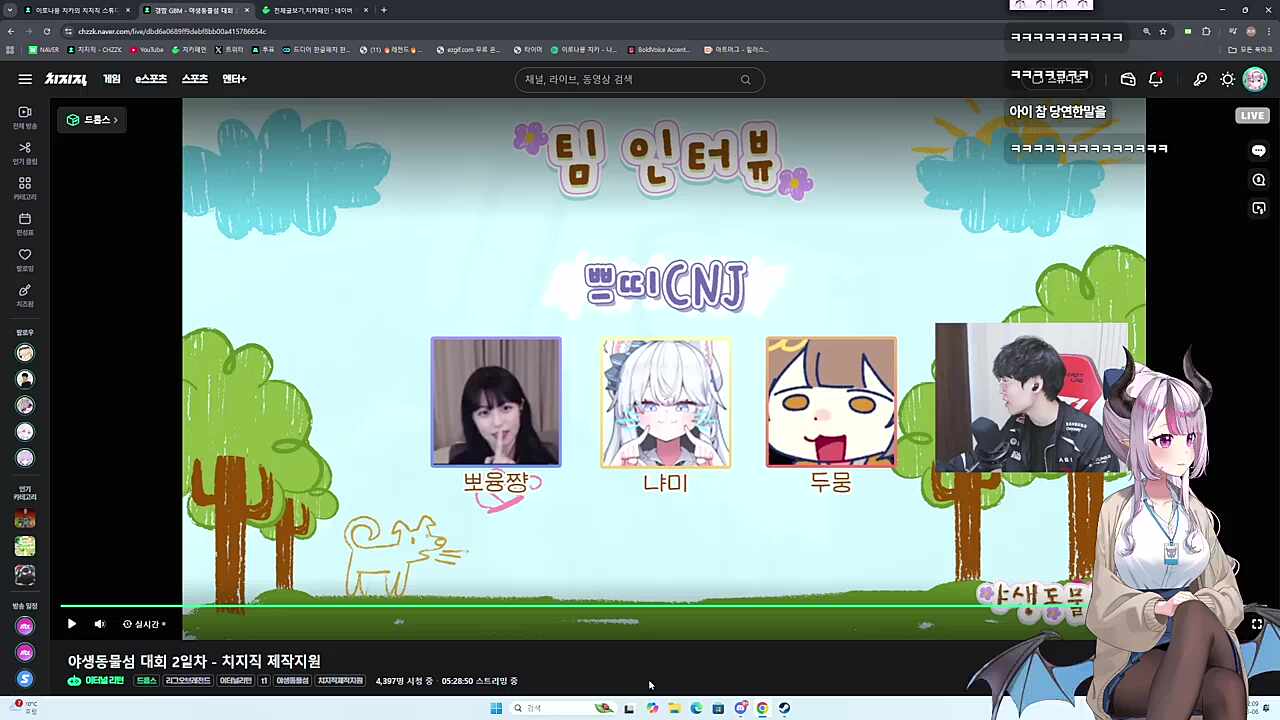
Task: Open the 레전드 bookmarks folder
Action: tap(394, 49)
